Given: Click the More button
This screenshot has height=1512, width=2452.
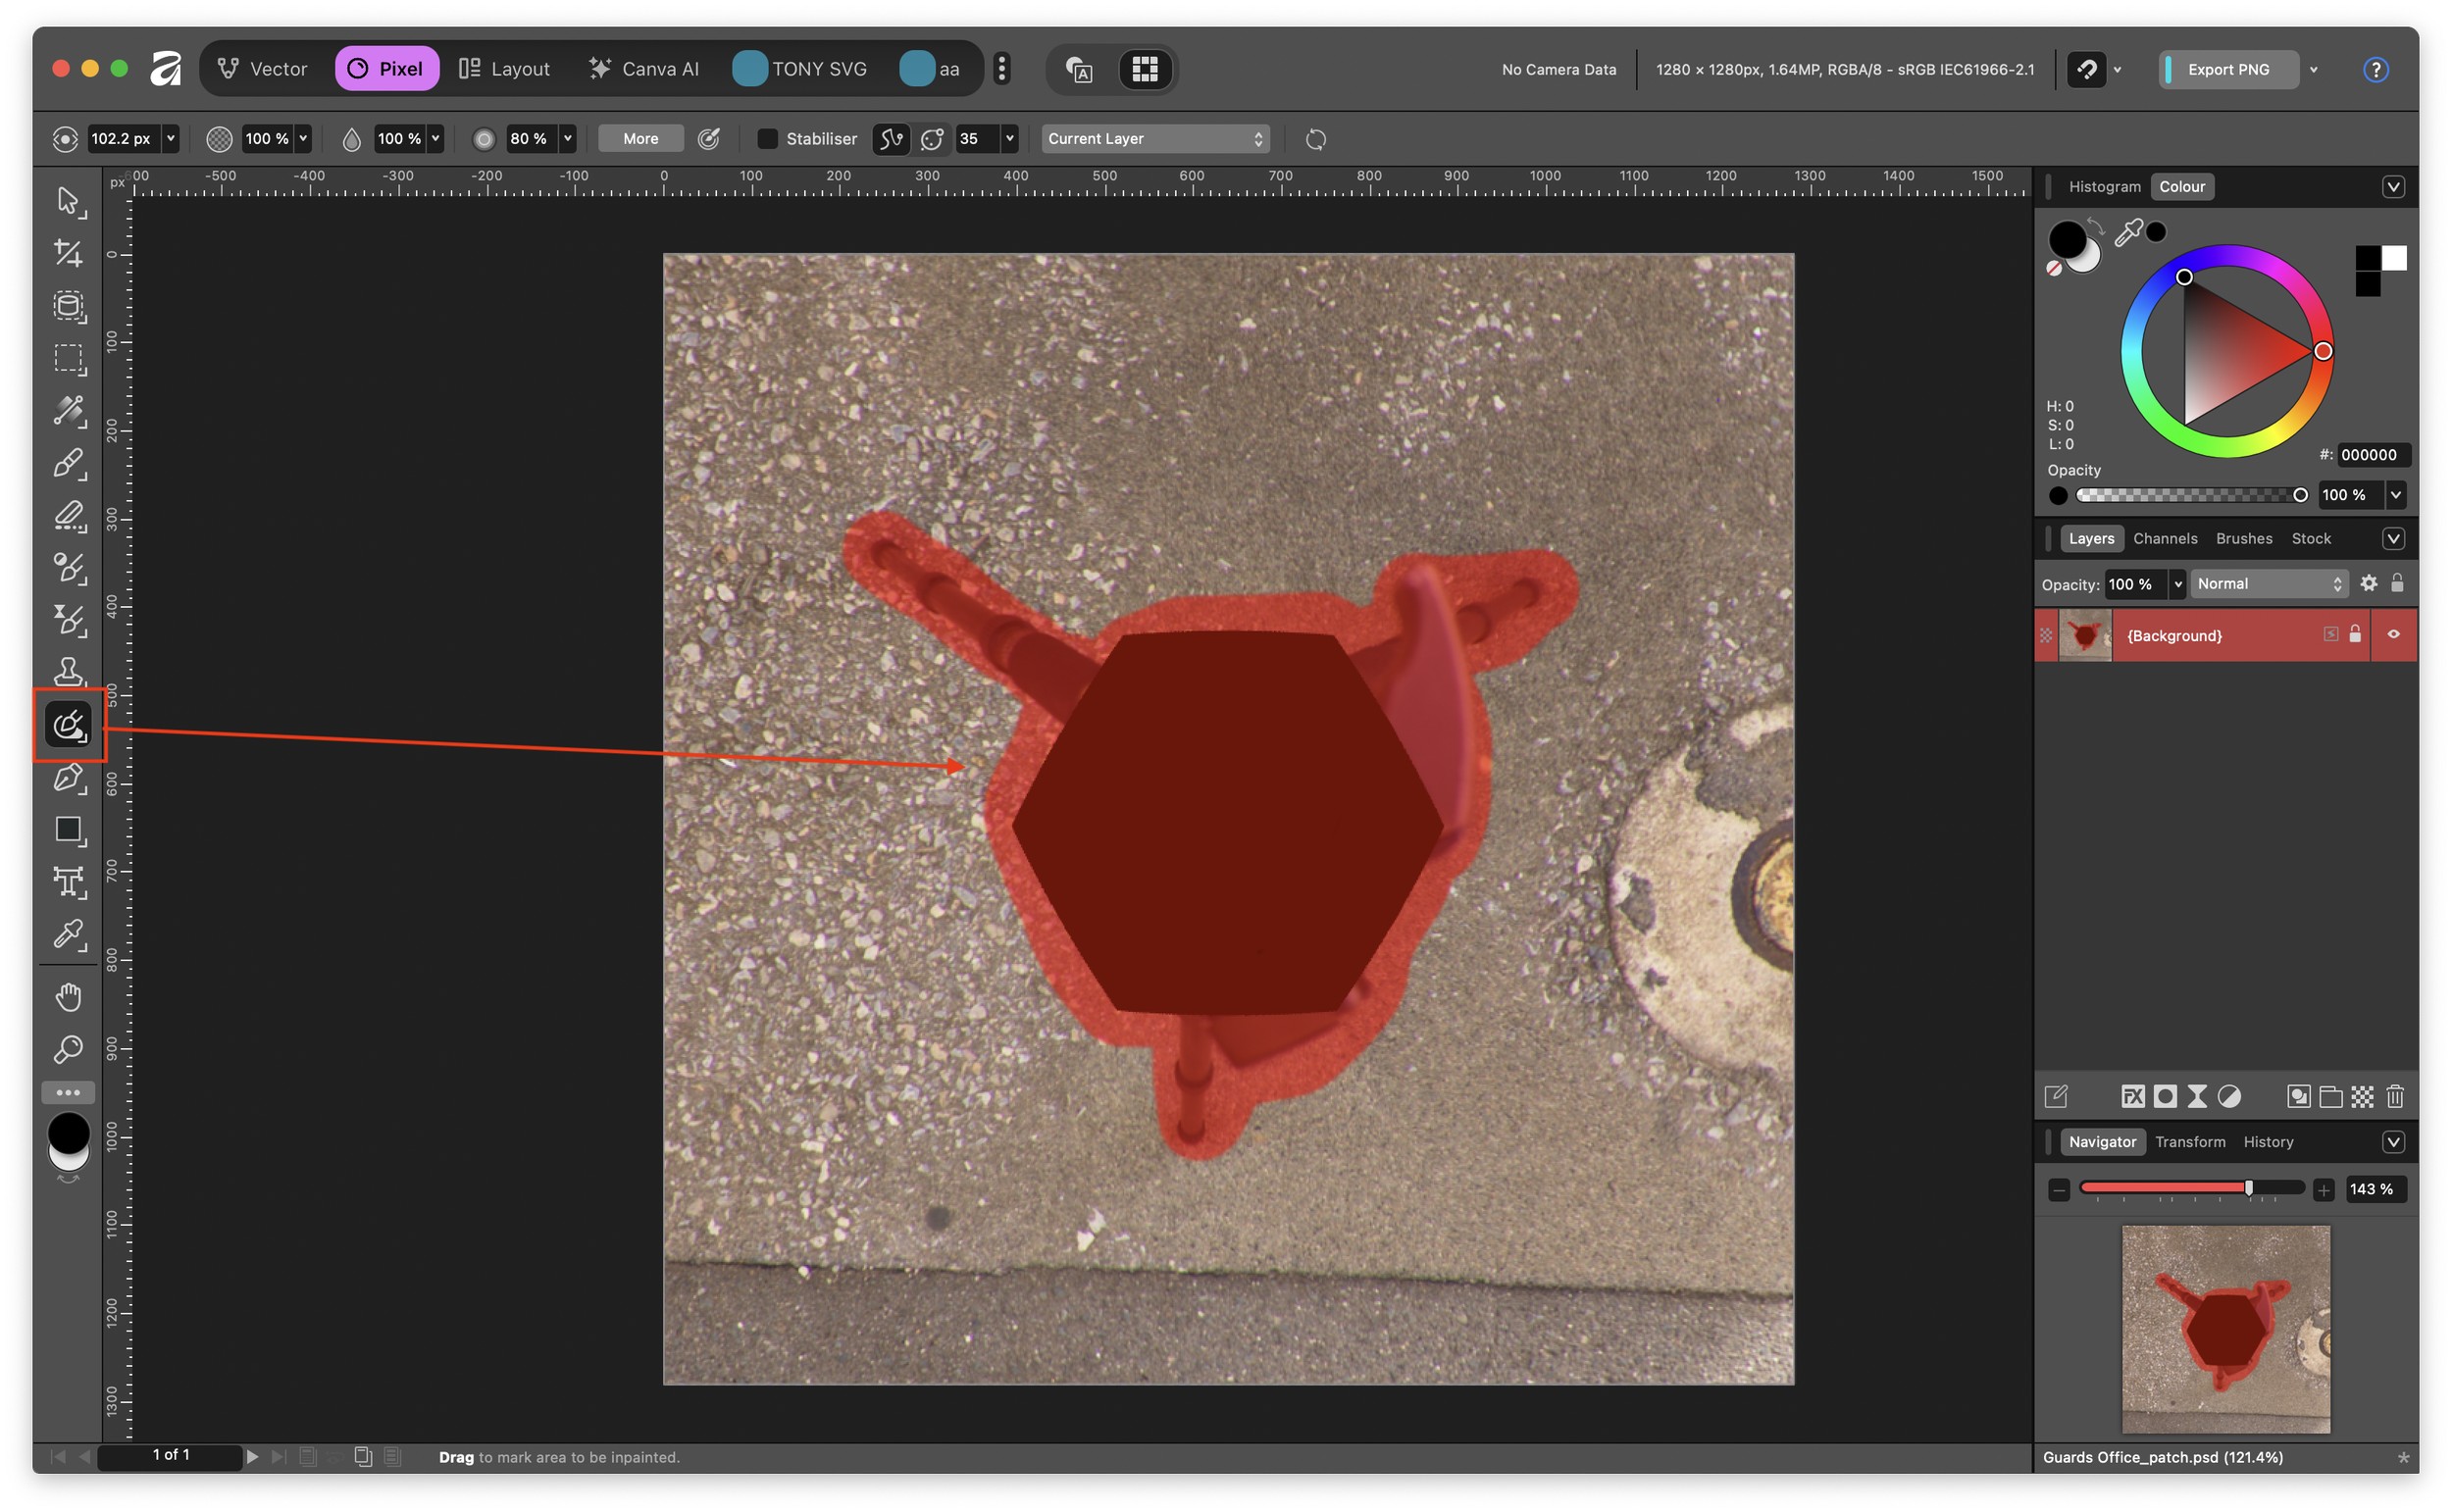Looking at the screenshot, I should click(640, 139).
